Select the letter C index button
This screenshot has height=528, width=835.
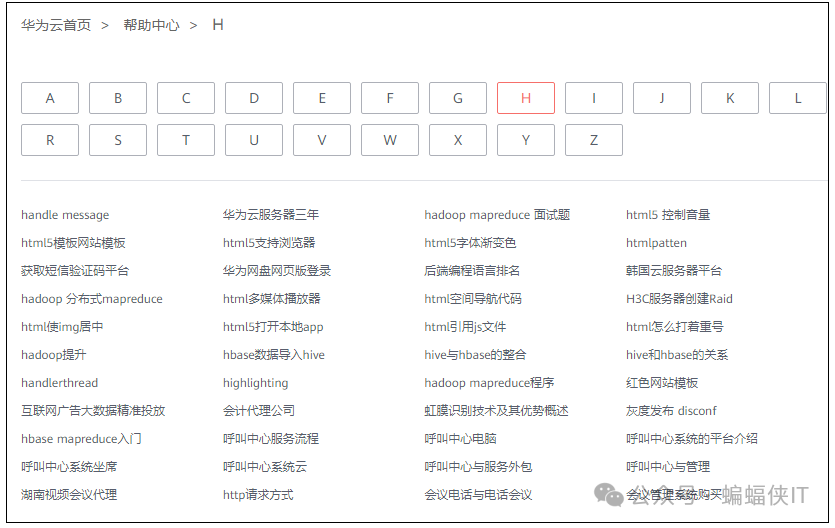pos(186,98)
